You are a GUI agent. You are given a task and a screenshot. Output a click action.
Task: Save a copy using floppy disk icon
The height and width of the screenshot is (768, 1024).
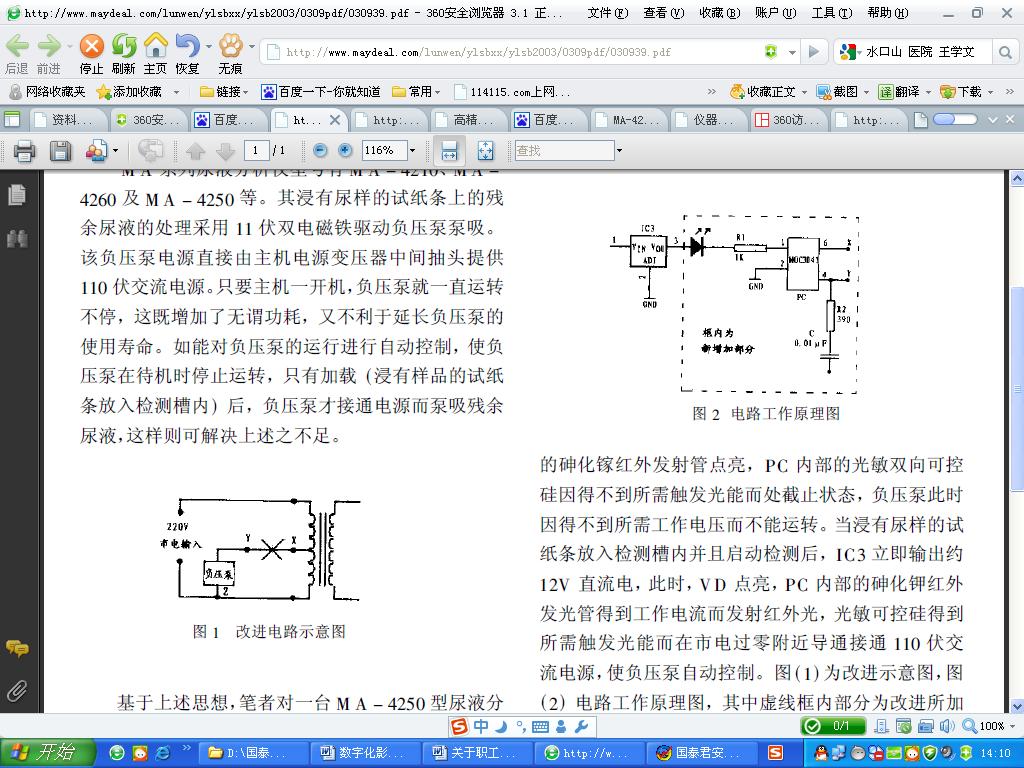pos(61,151)
